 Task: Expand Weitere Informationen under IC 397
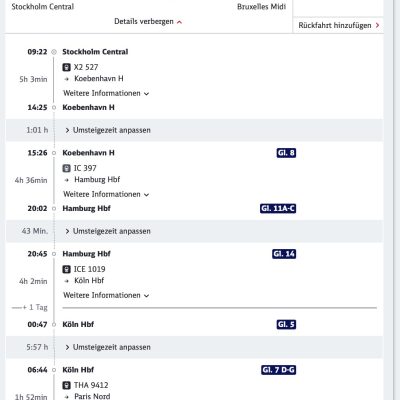[106, 194]
